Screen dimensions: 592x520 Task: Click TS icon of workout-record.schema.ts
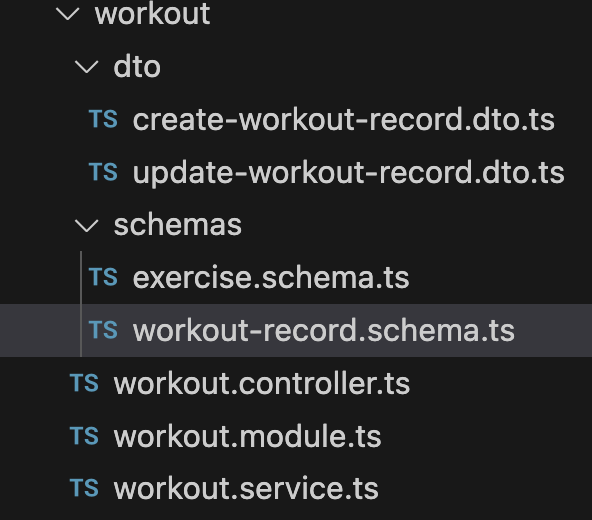[103, 330]
